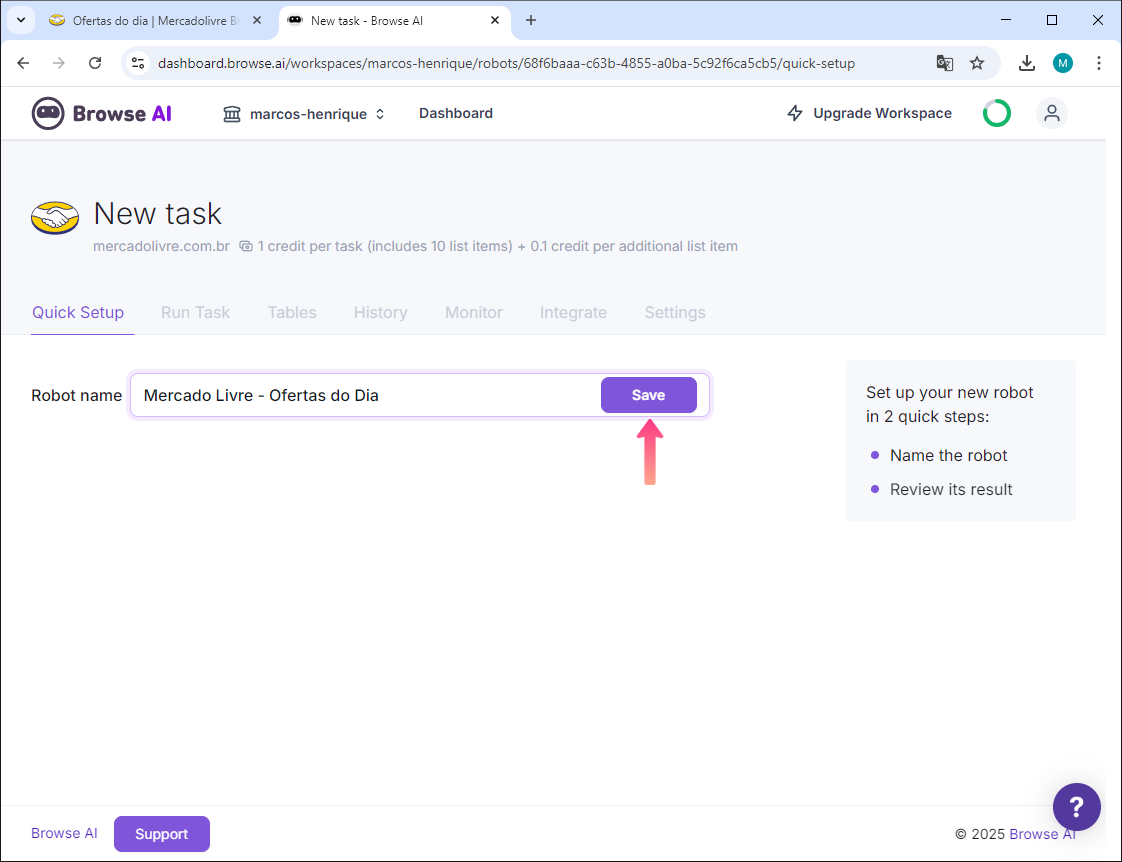Open the user account avatar icon
1122x862 pixels.
point(1051,113)
